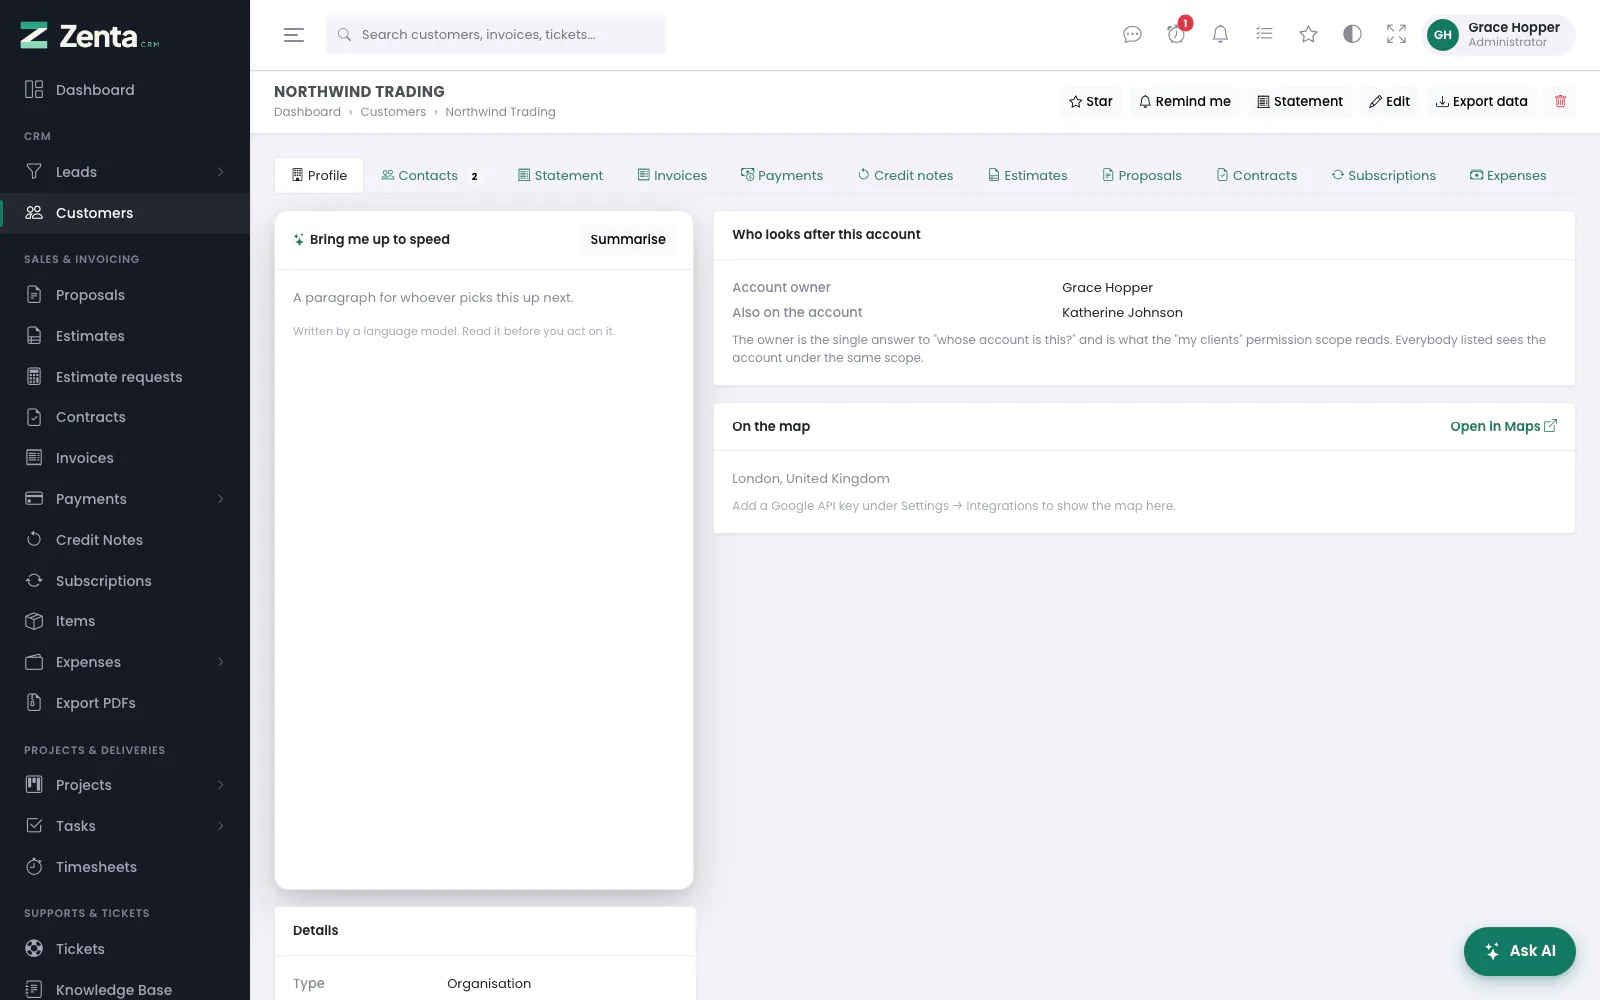The height and width of the screenshot is (1000, 1600).
Task: Click the Remind me button
Action: 1185,101
